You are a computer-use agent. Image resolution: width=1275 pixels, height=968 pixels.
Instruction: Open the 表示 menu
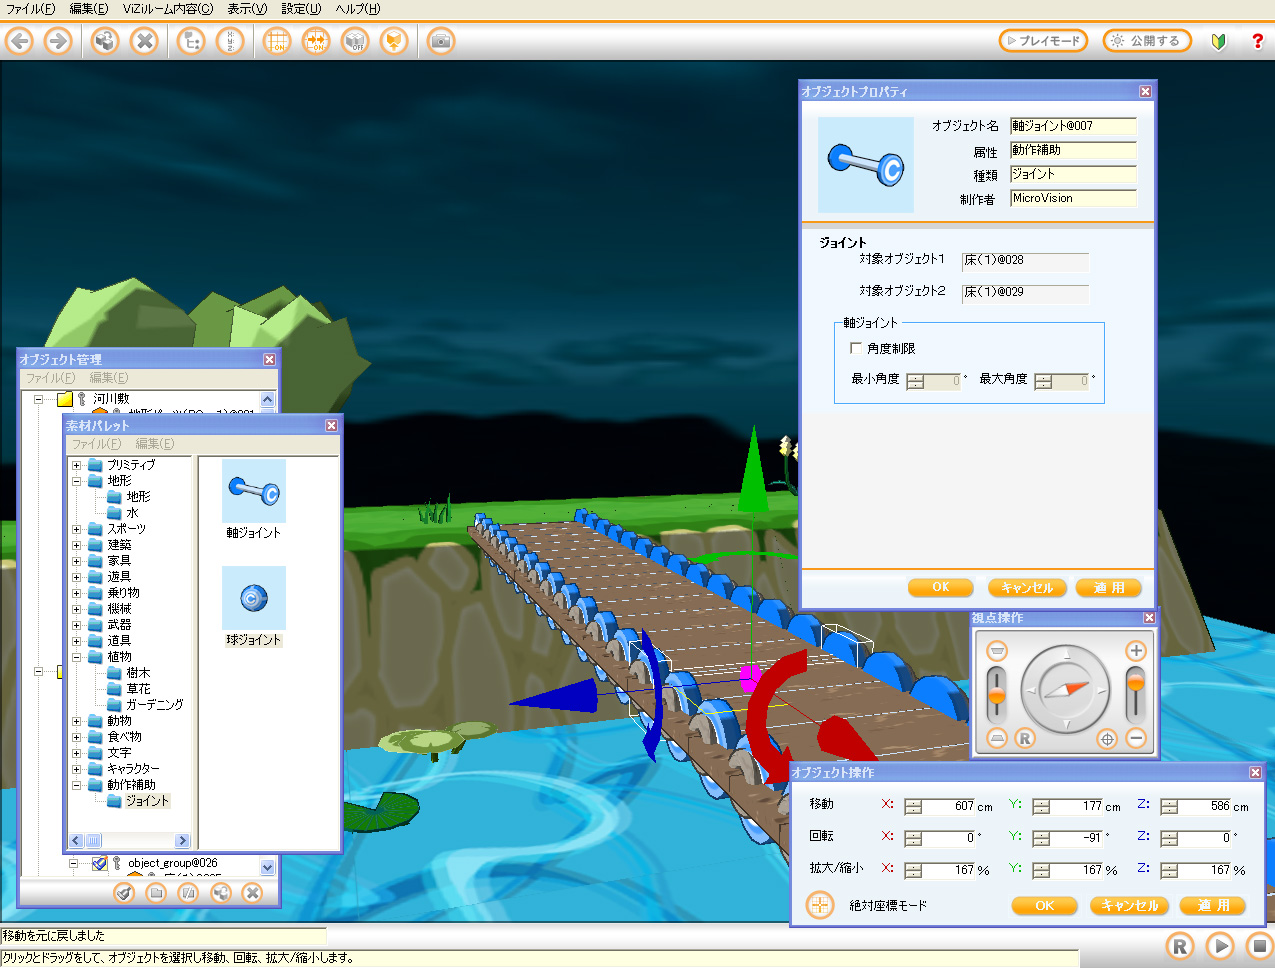point(247,9)
